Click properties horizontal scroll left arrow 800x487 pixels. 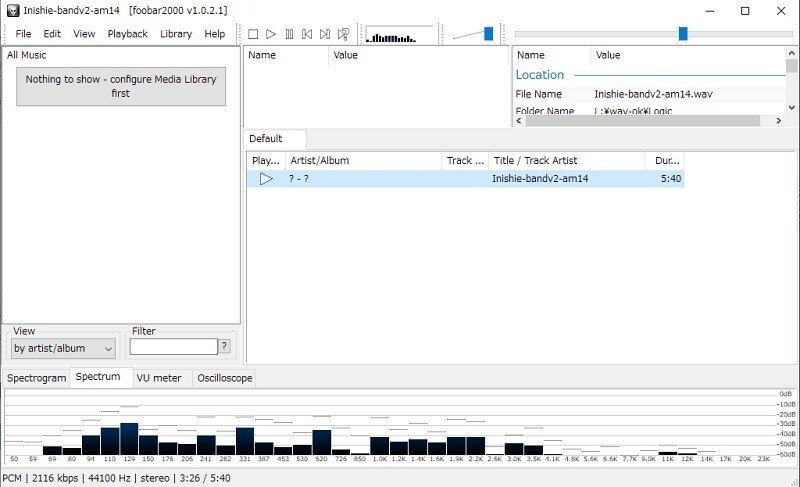(519, 121)
